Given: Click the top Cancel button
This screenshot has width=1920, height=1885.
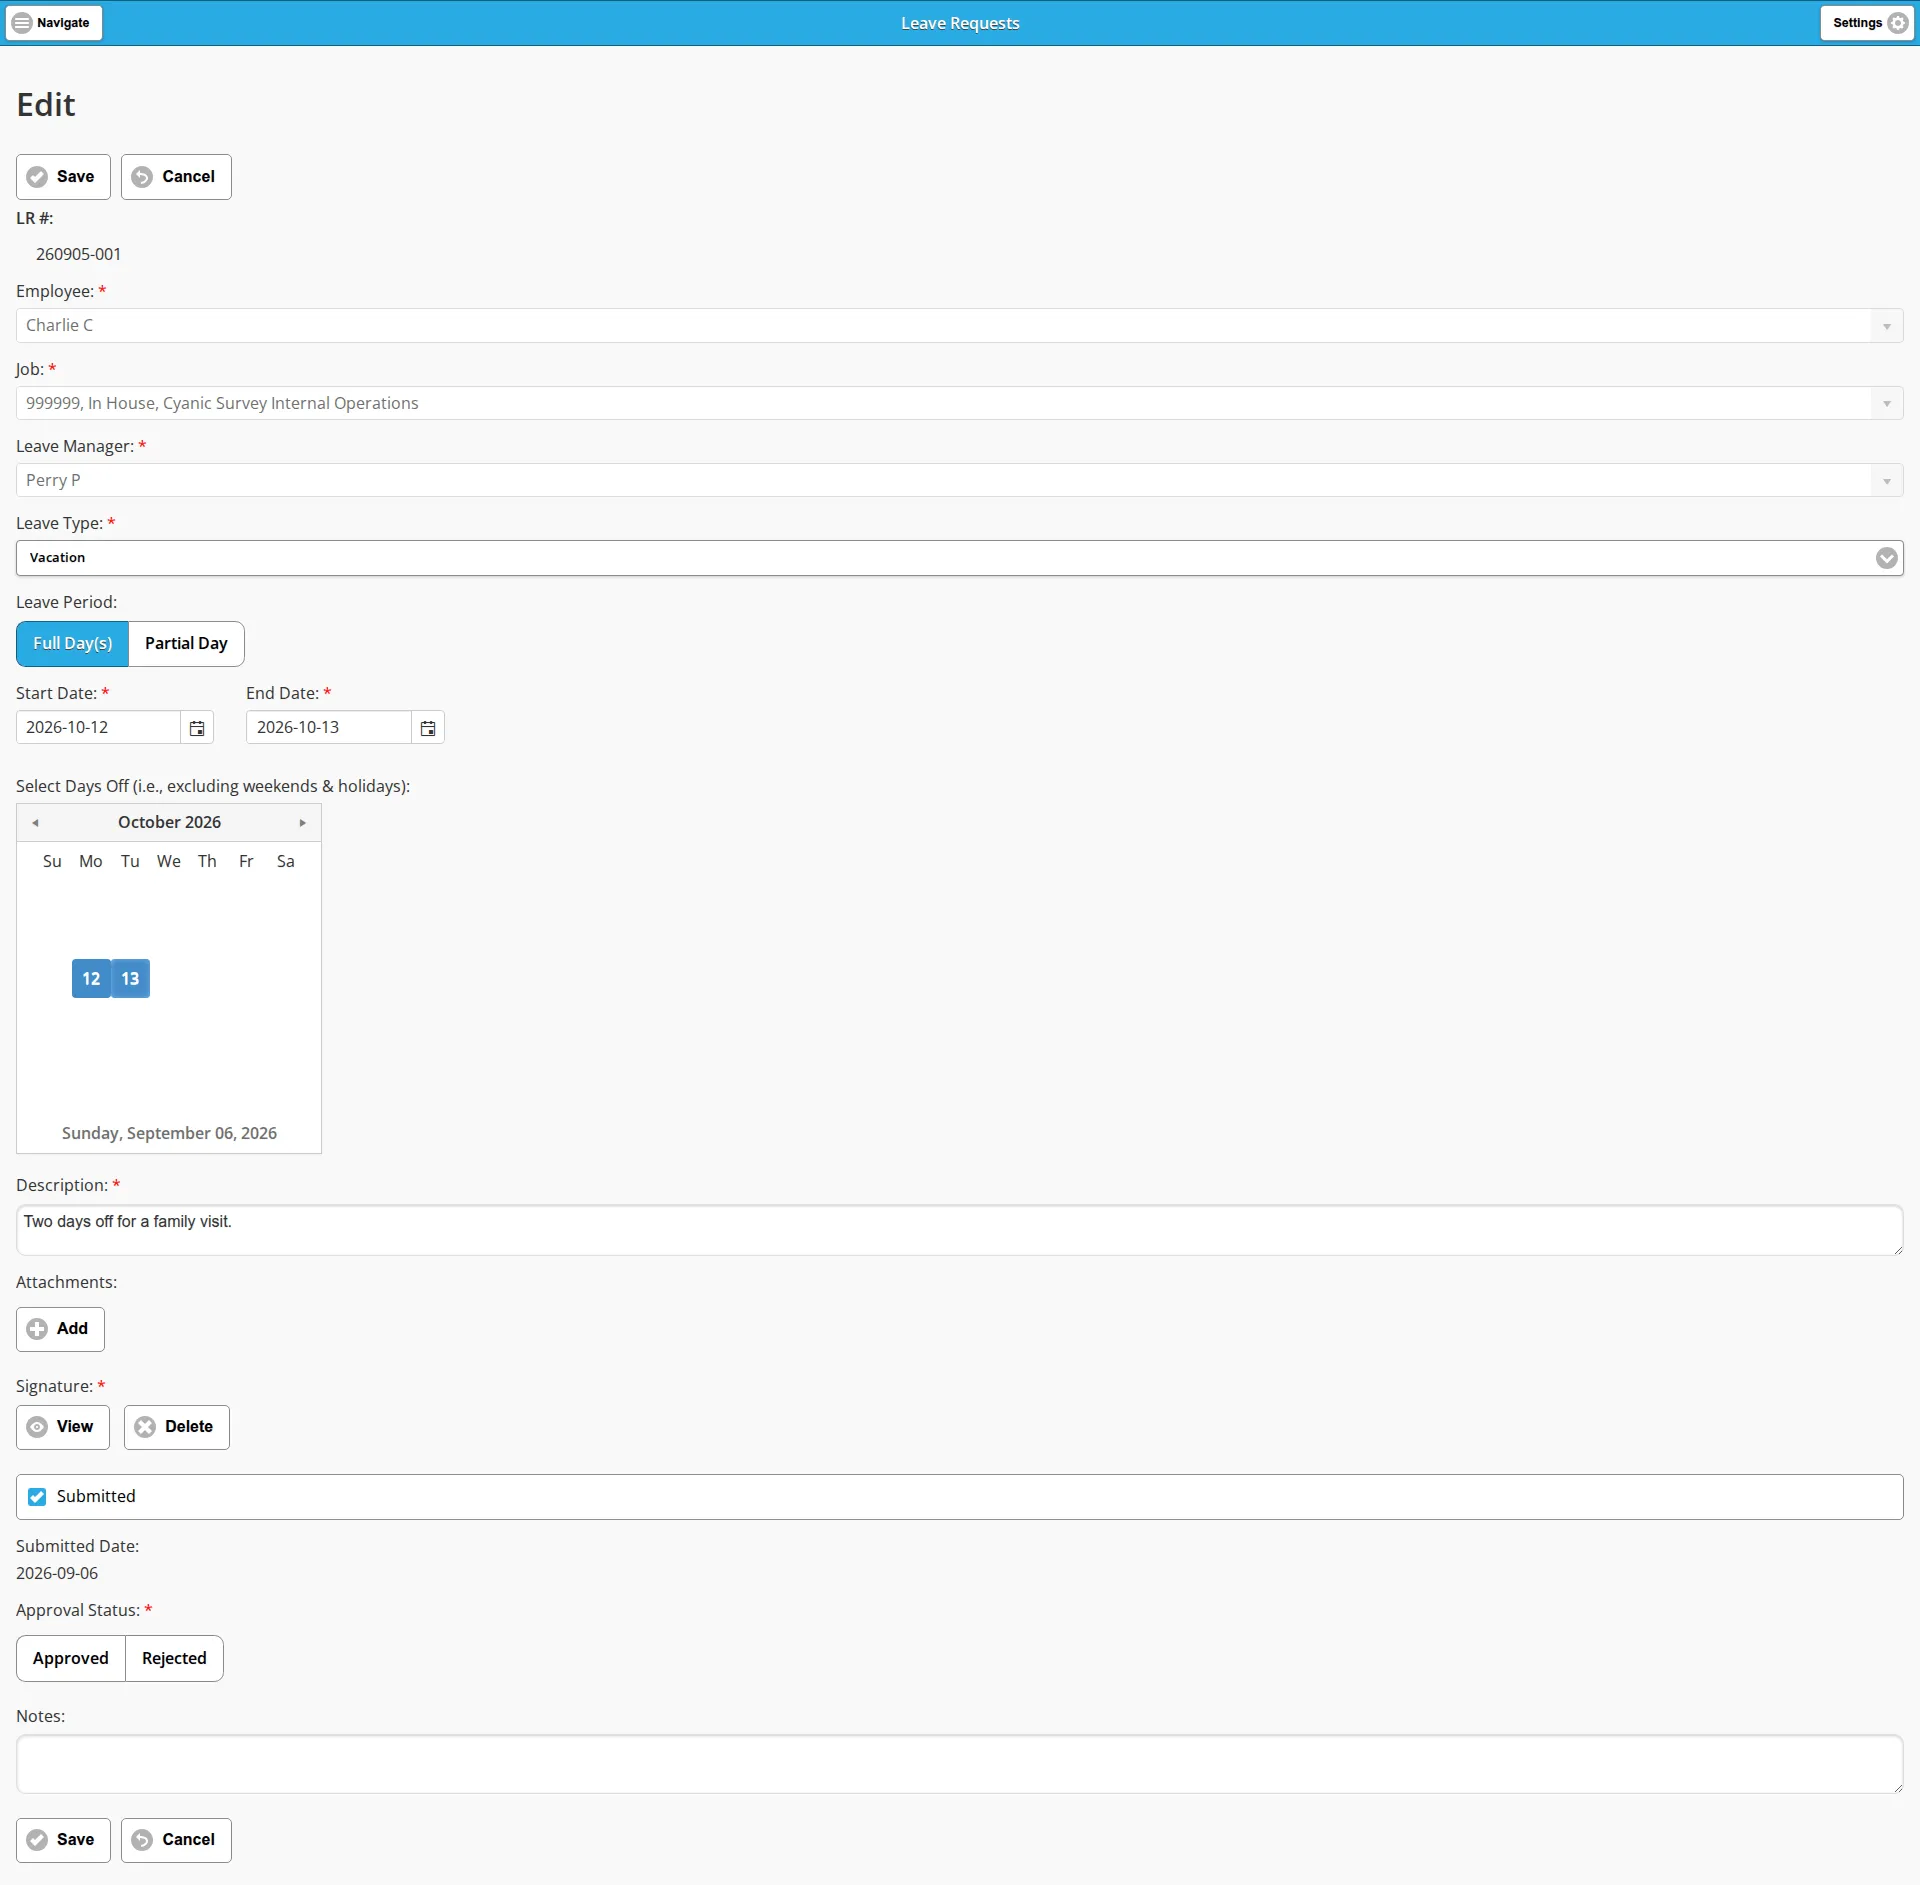Looking at the screenshot, I should pyautogui.click(x=176, y=177).
